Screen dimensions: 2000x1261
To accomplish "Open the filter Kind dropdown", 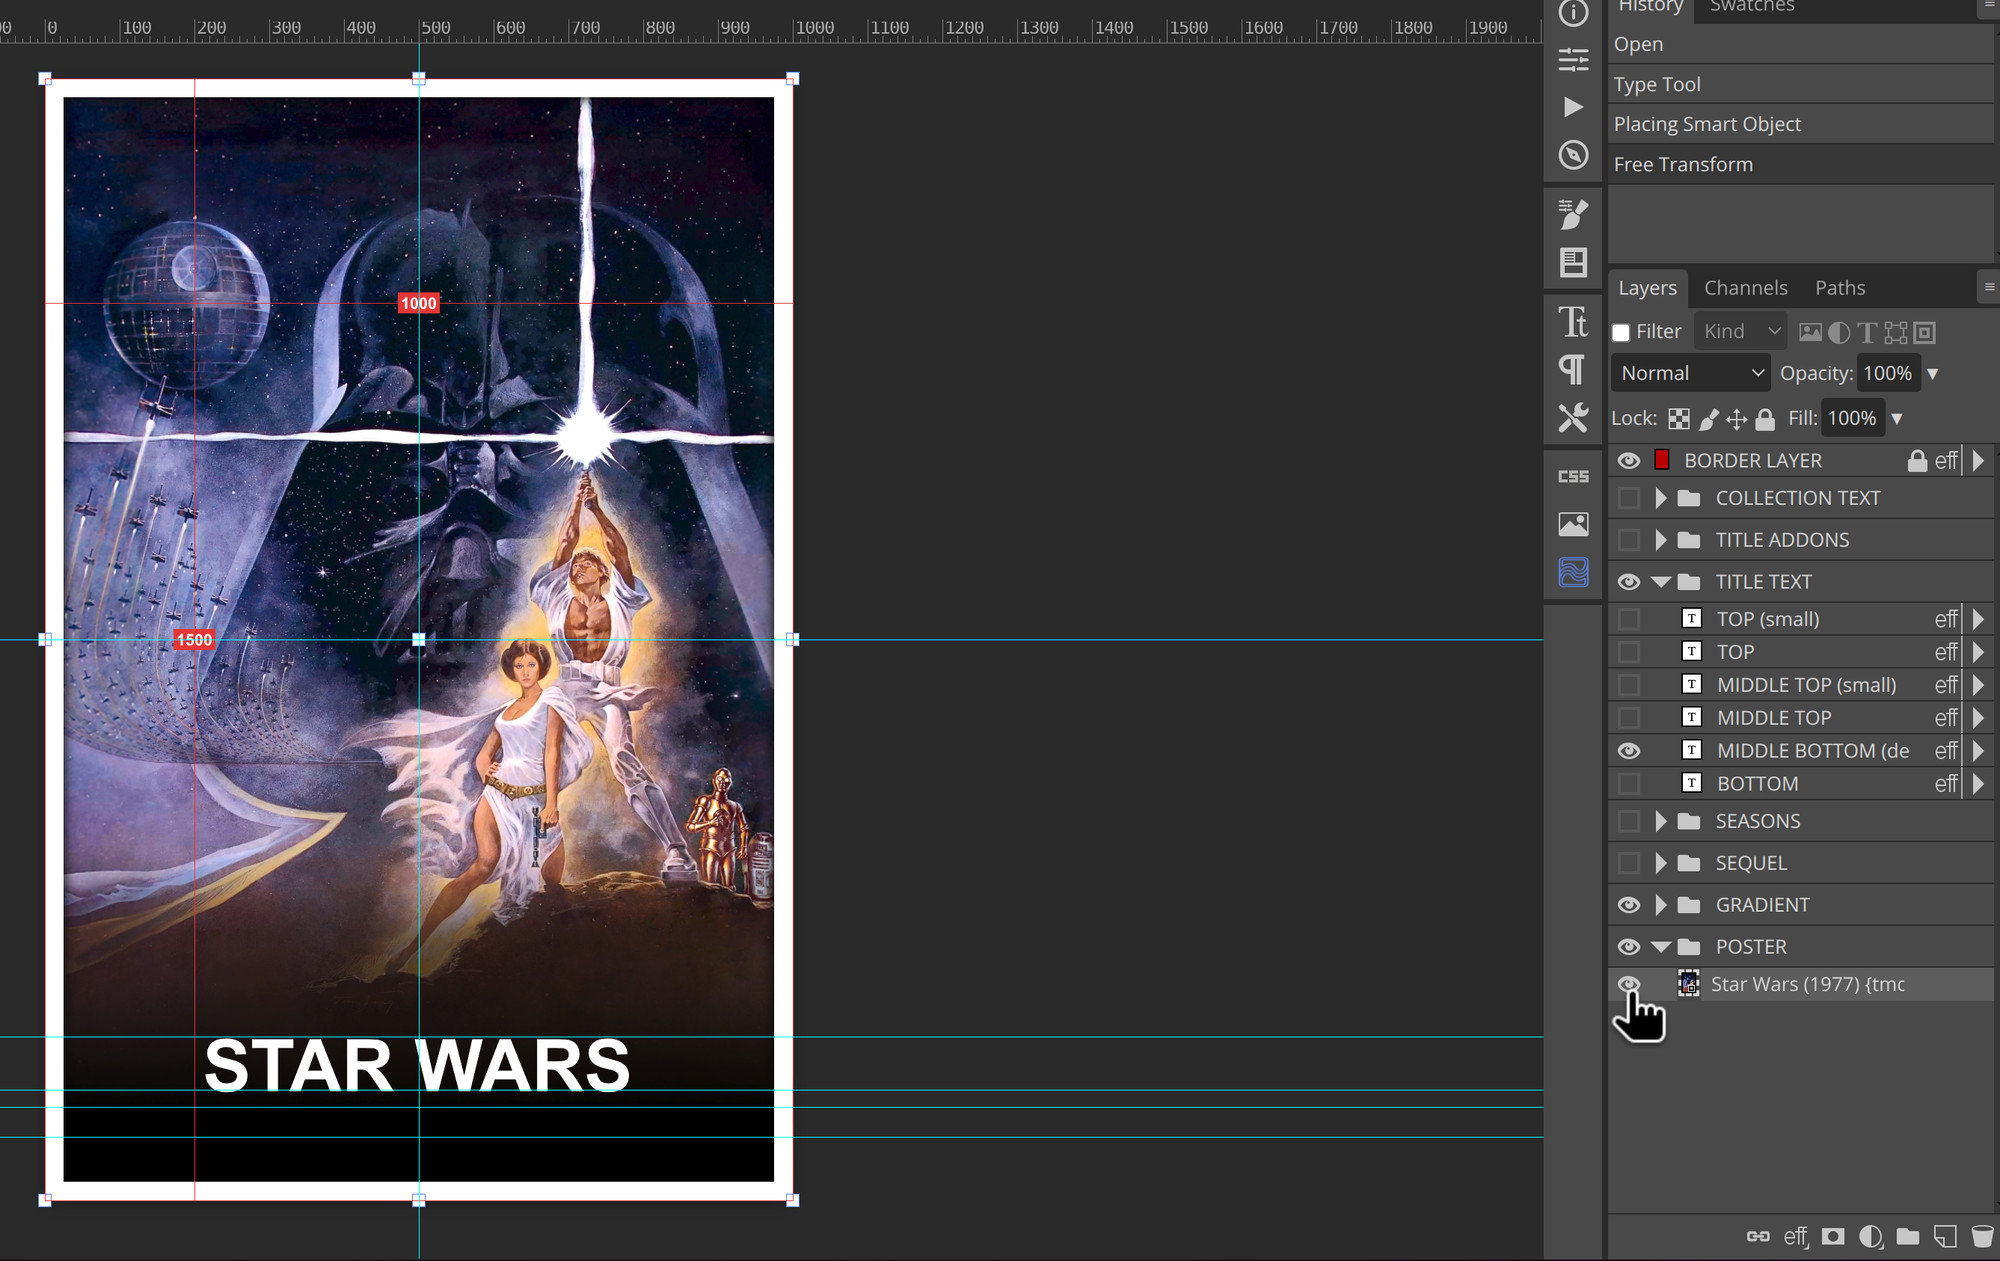I will tap(1742, 331).
